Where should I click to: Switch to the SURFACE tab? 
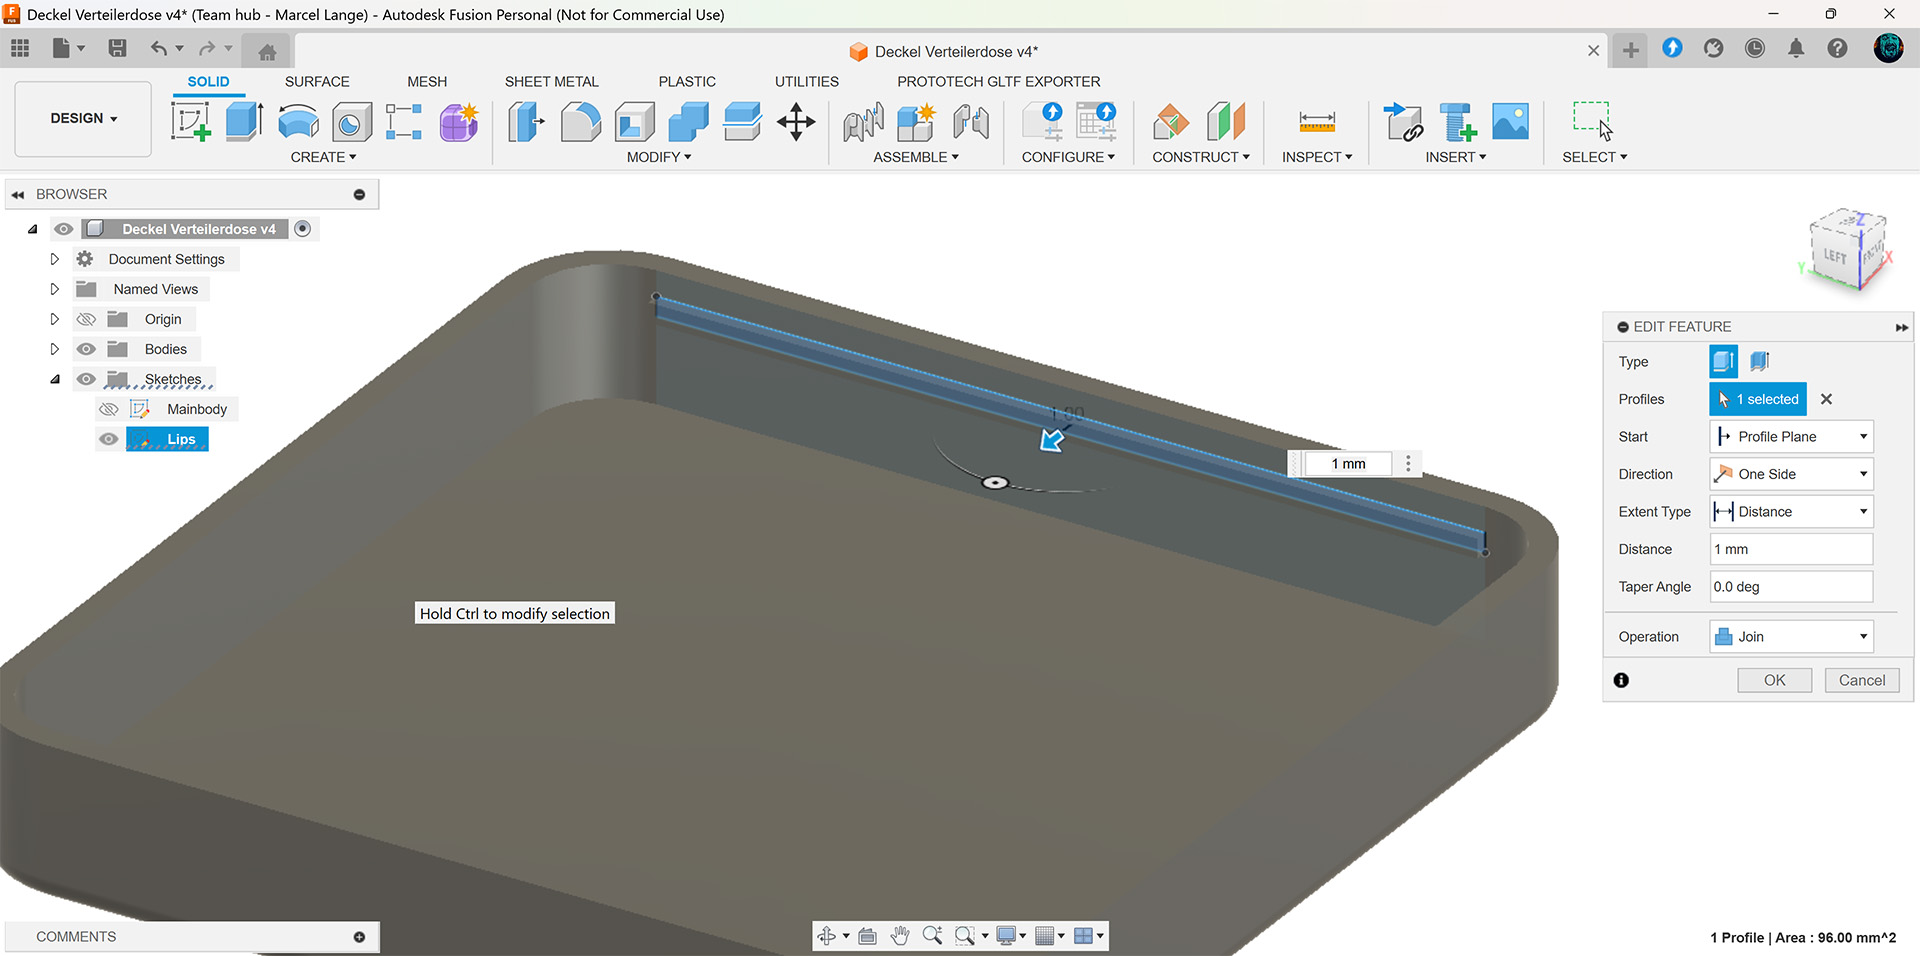(x=317, y=82)
